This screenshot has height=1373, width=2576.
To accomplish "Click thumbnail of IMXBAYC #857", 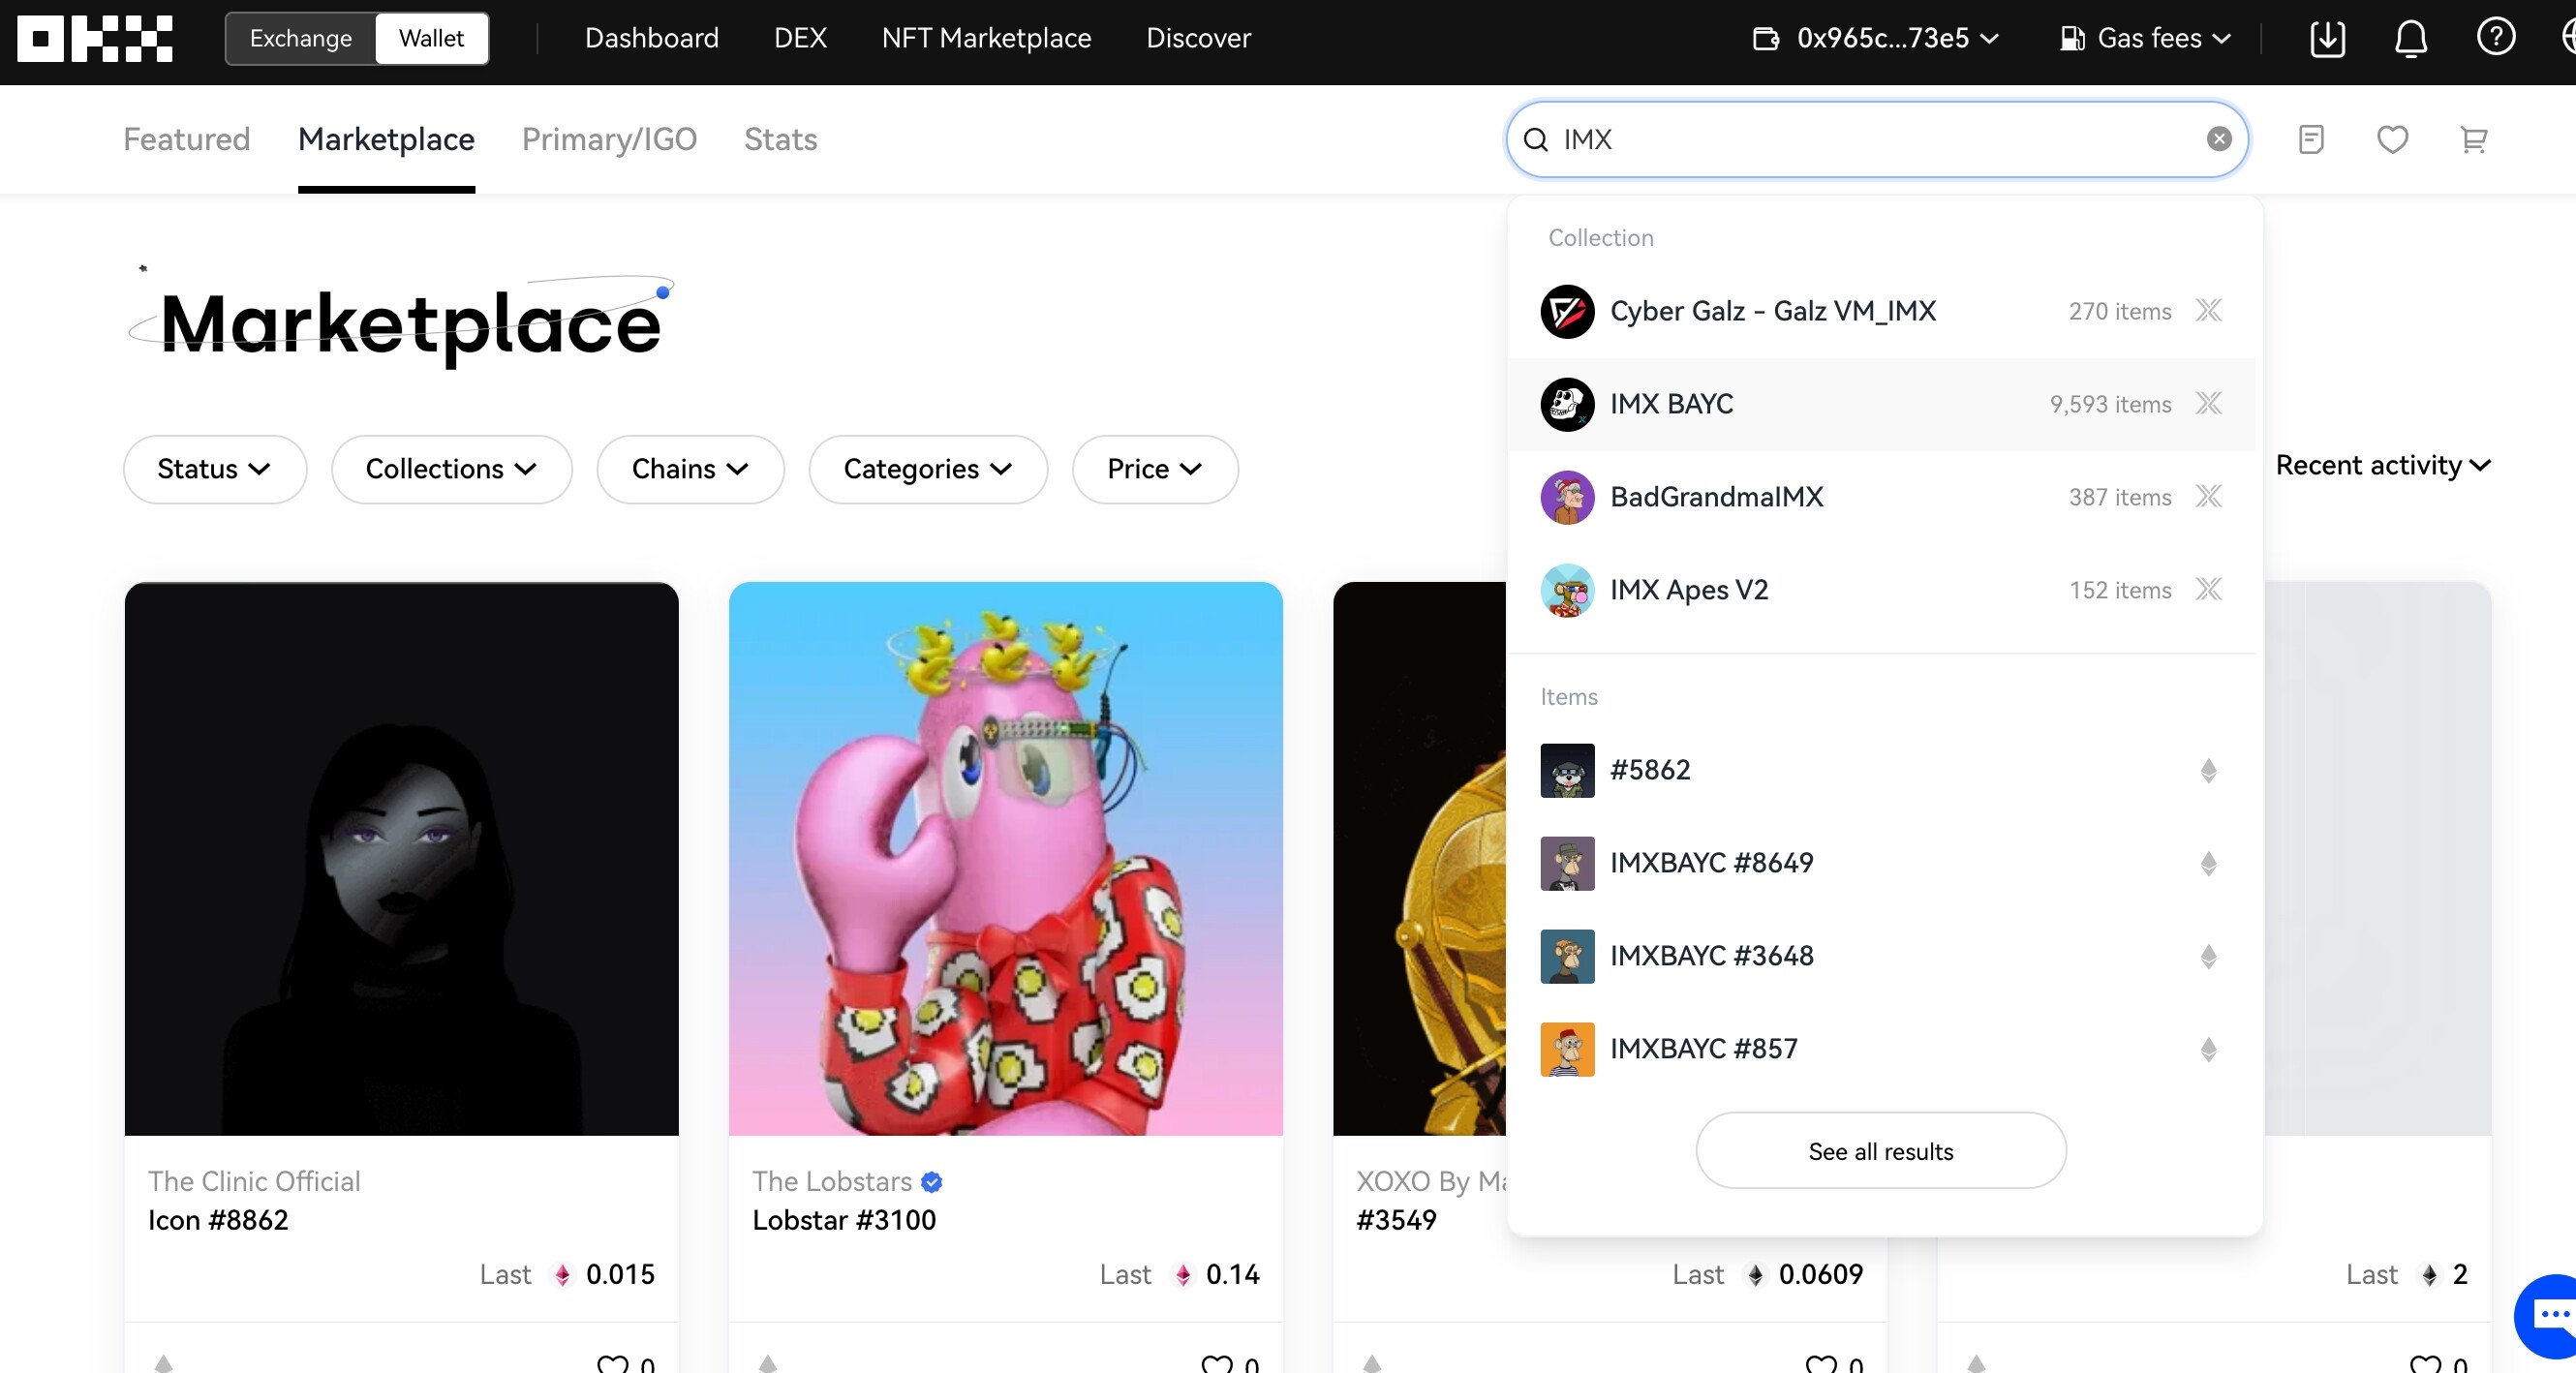I will pyautogui.click(x=1567, y=1049).
